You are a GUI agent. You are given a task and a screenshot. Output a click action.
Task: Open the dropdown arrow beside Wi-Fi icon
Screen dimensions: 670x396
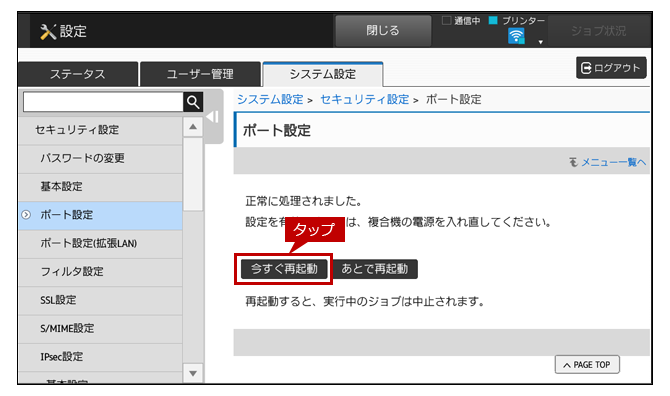tap(541, 42)
